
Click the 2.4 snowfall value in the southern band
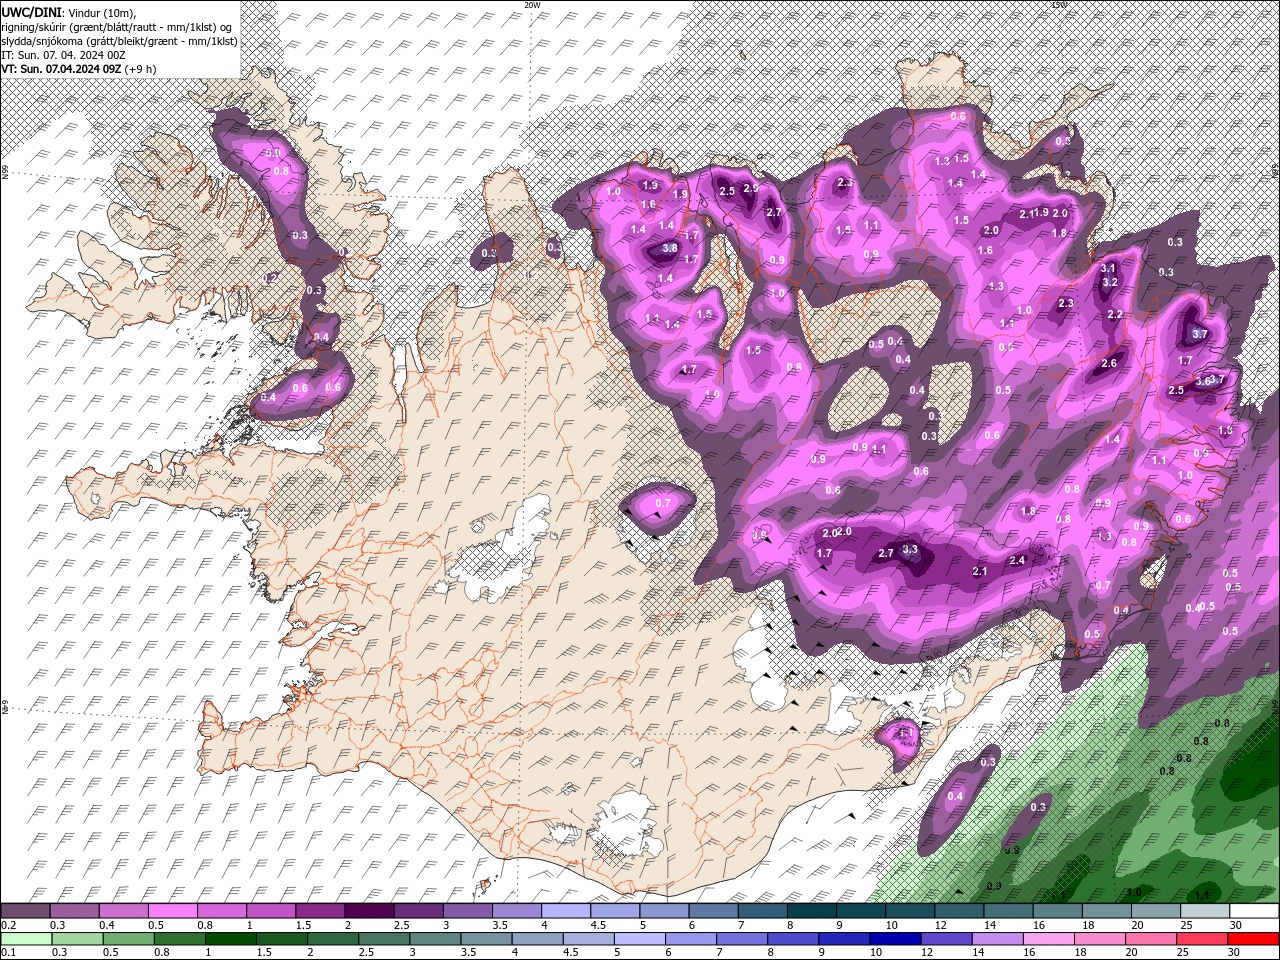(x=1018, y=561)
